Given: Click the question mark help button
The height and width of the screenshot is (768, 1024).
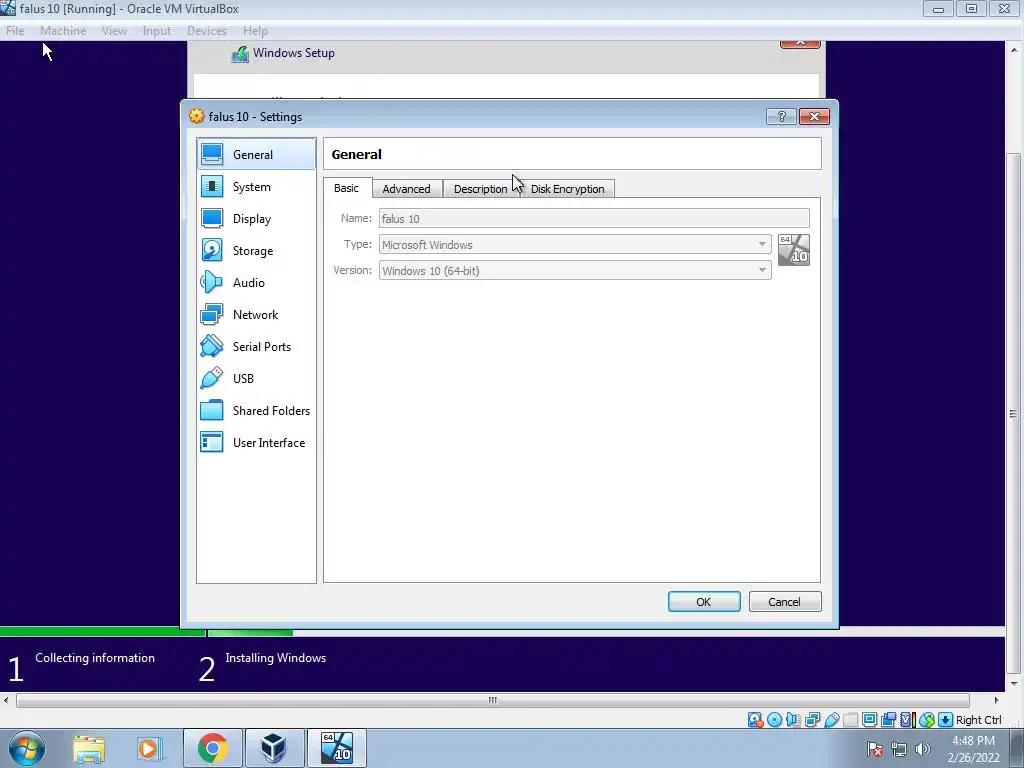Looking at the screenshot, I should pos(781,116).
